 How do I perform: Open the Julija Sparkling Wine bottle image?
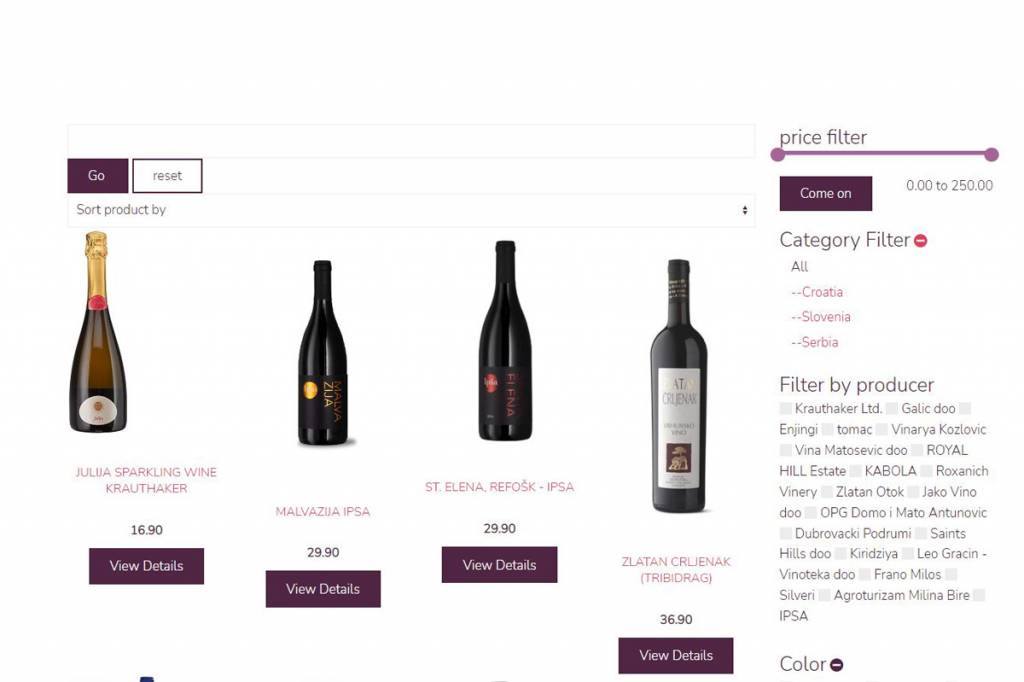click(98, 332)
